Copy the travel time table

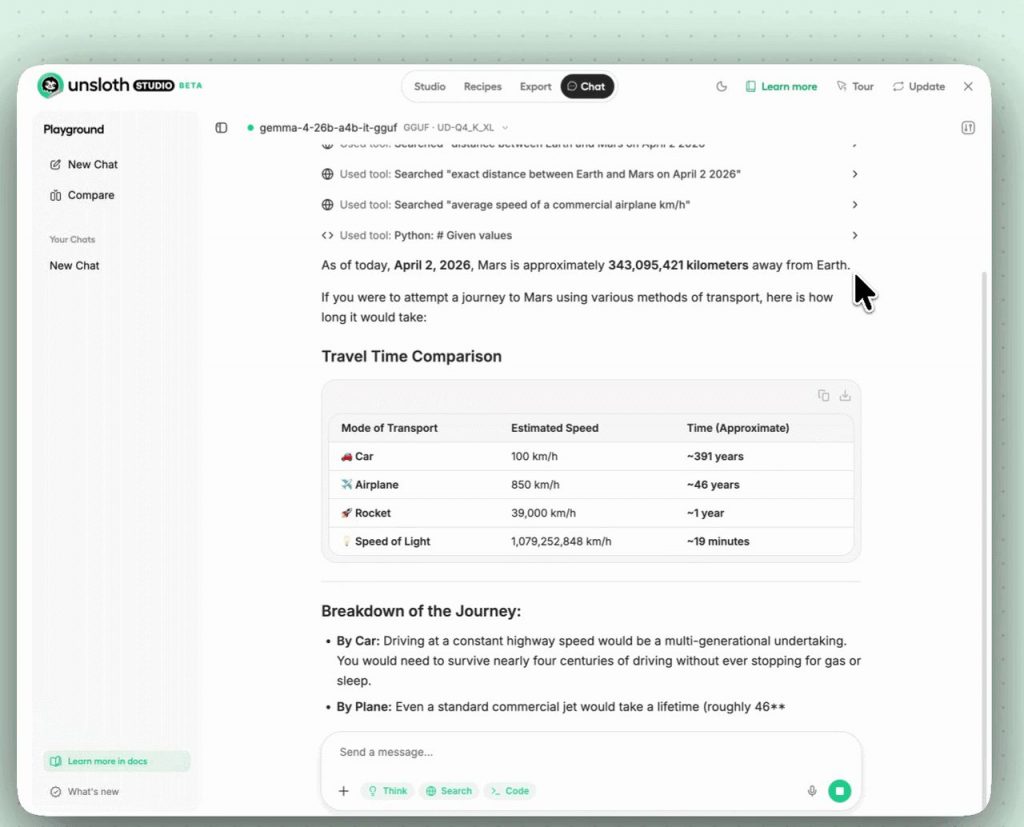click(823, 395)
